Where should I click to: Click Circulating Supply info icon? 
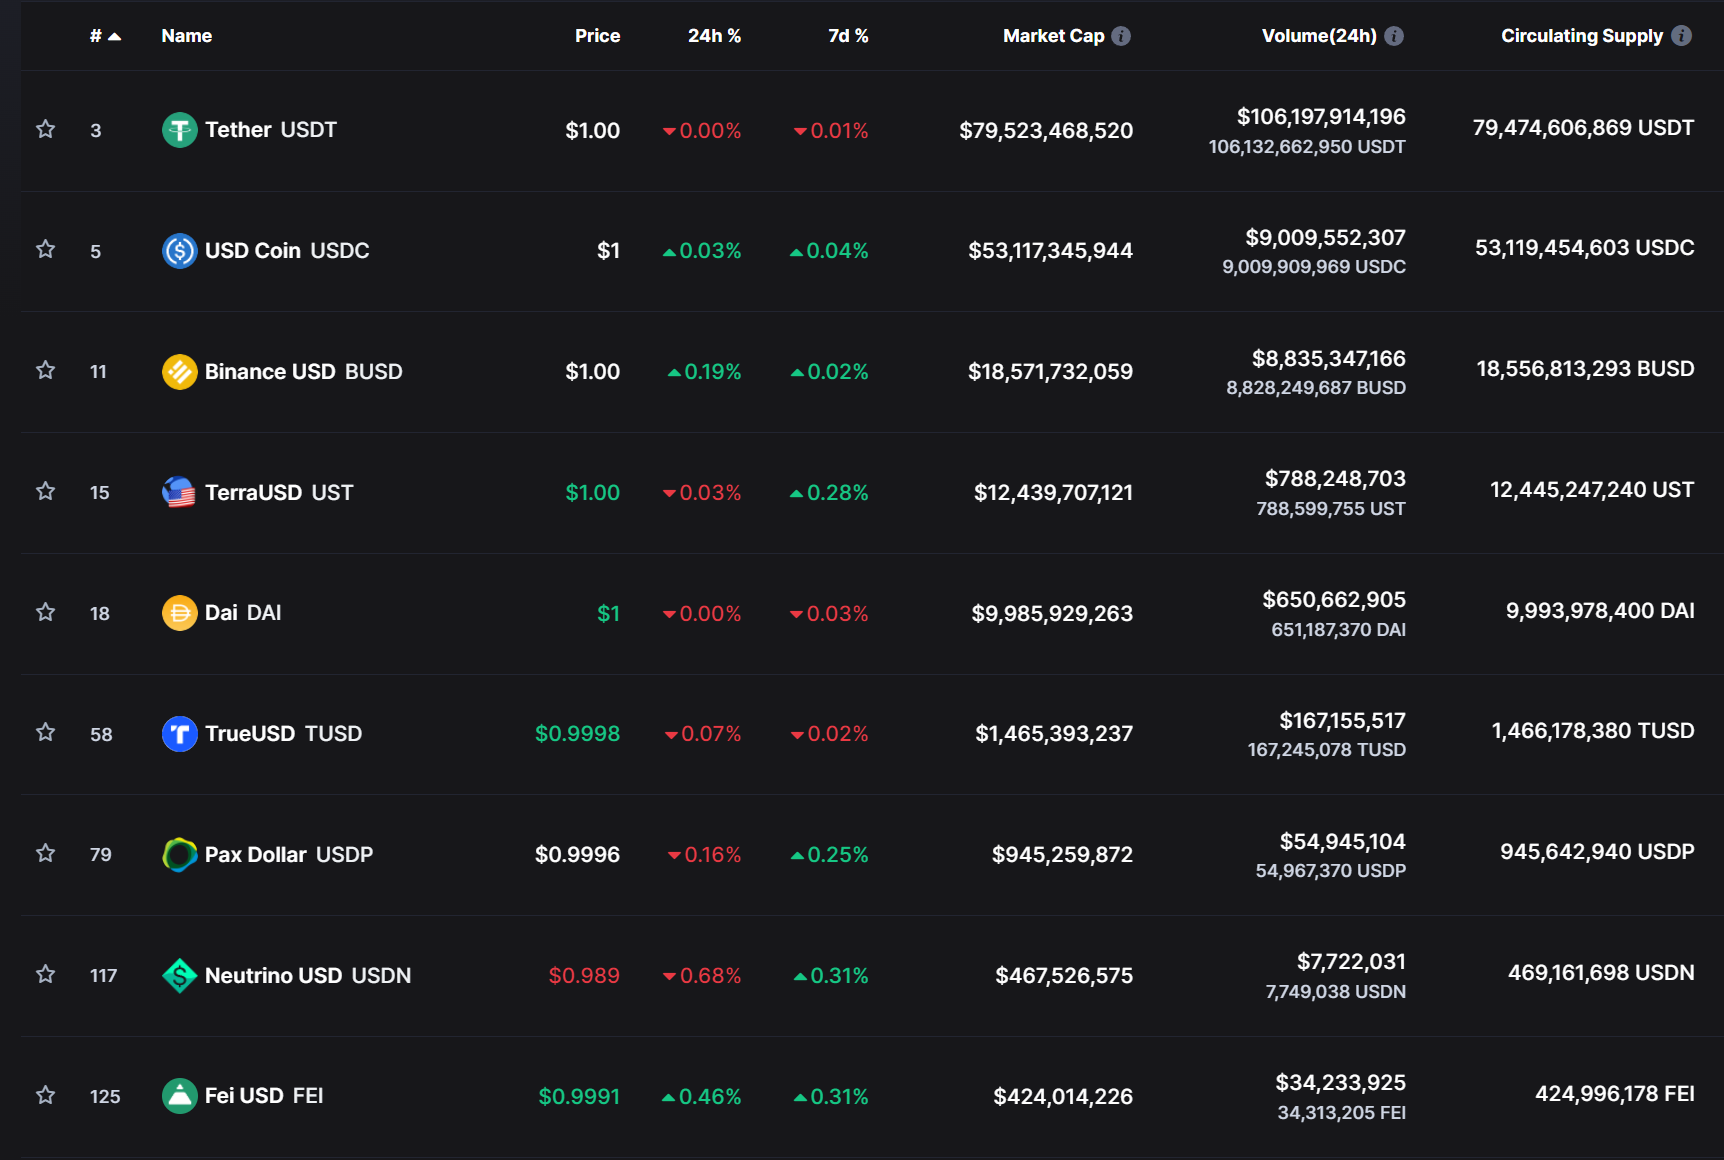[1682, 36]
